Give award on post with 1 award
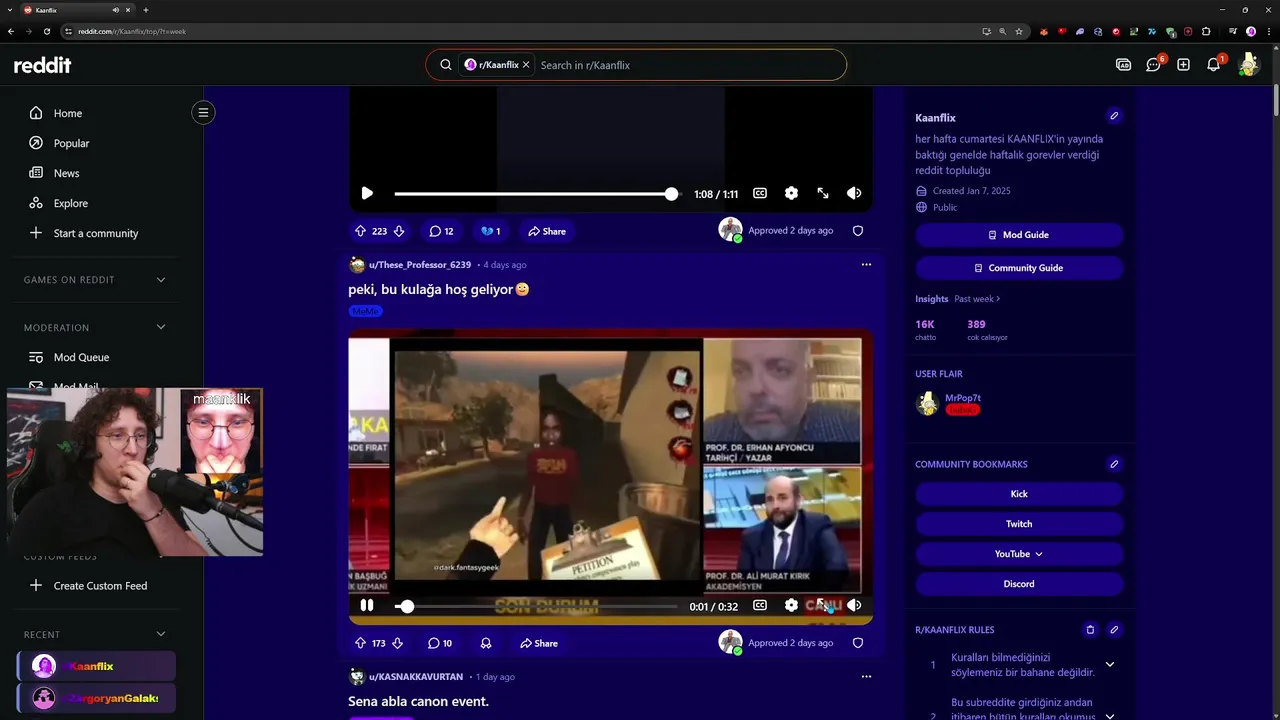 tap(490, 231)
